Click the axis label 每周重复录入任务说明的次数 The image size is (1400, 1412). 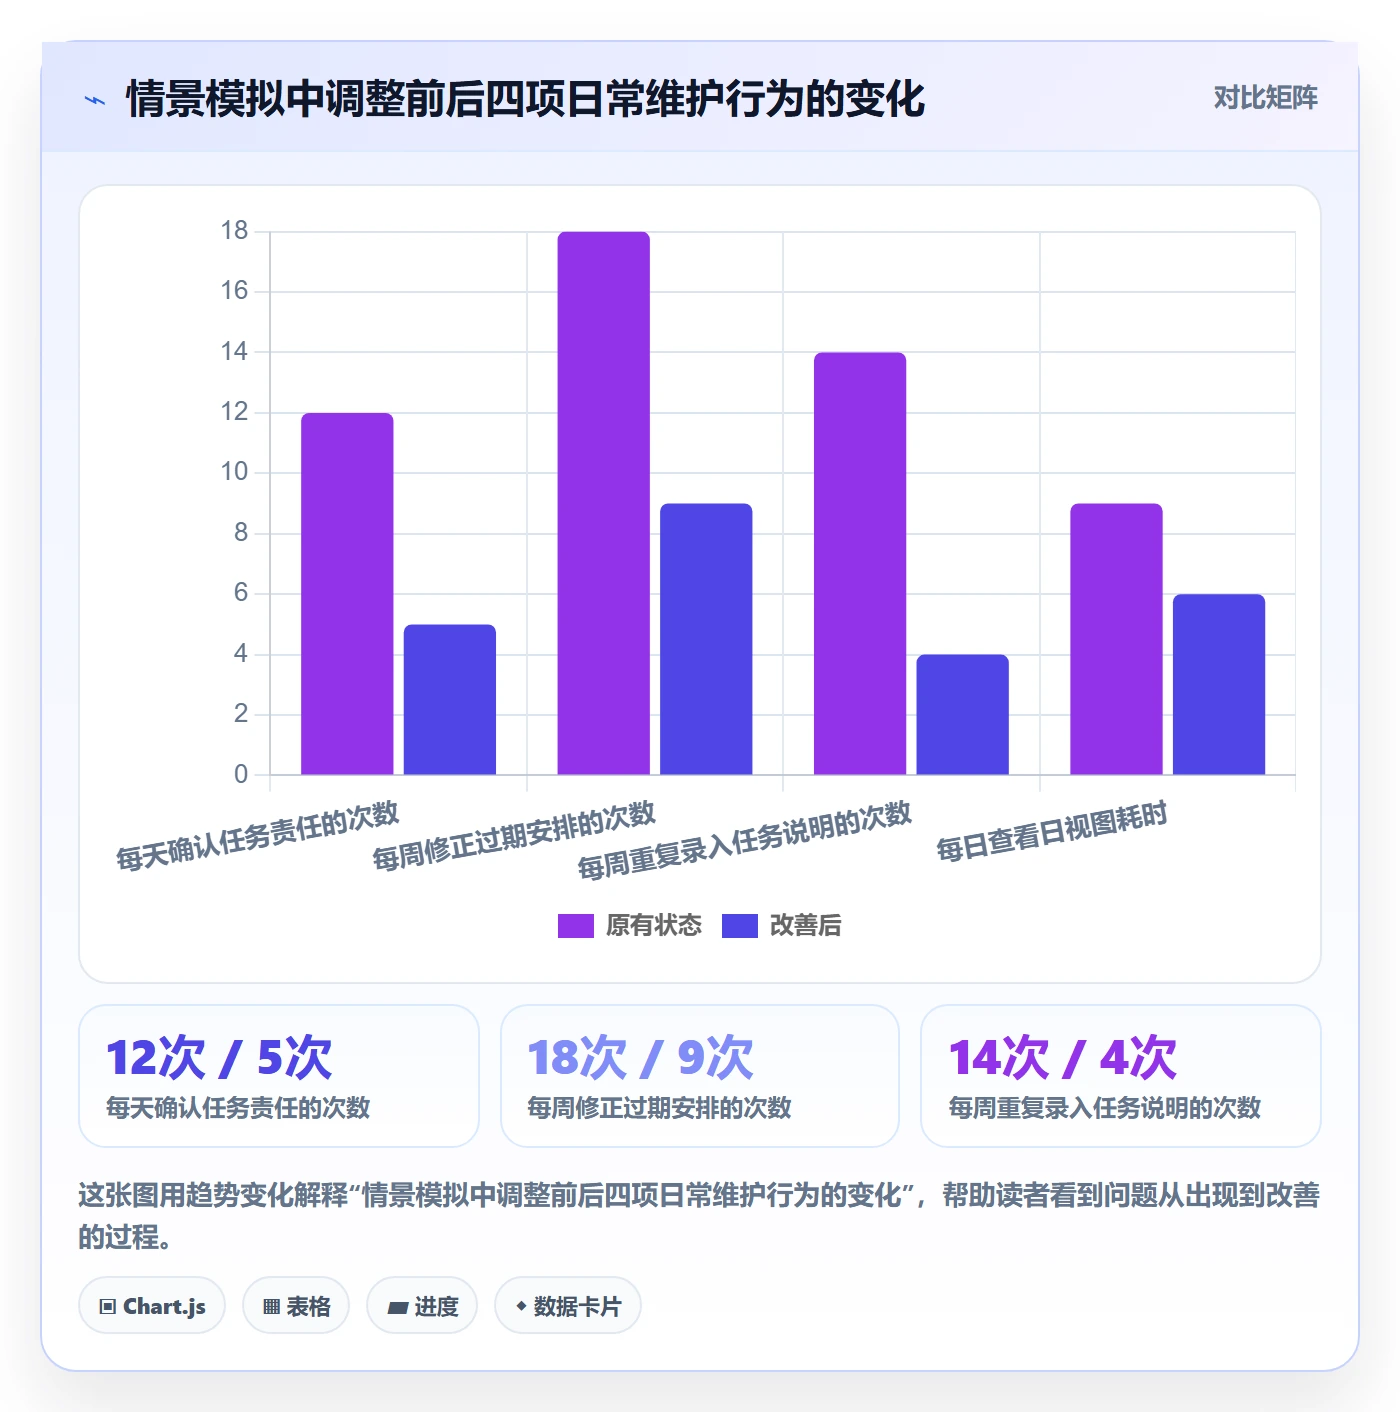[x=745, y=841]
